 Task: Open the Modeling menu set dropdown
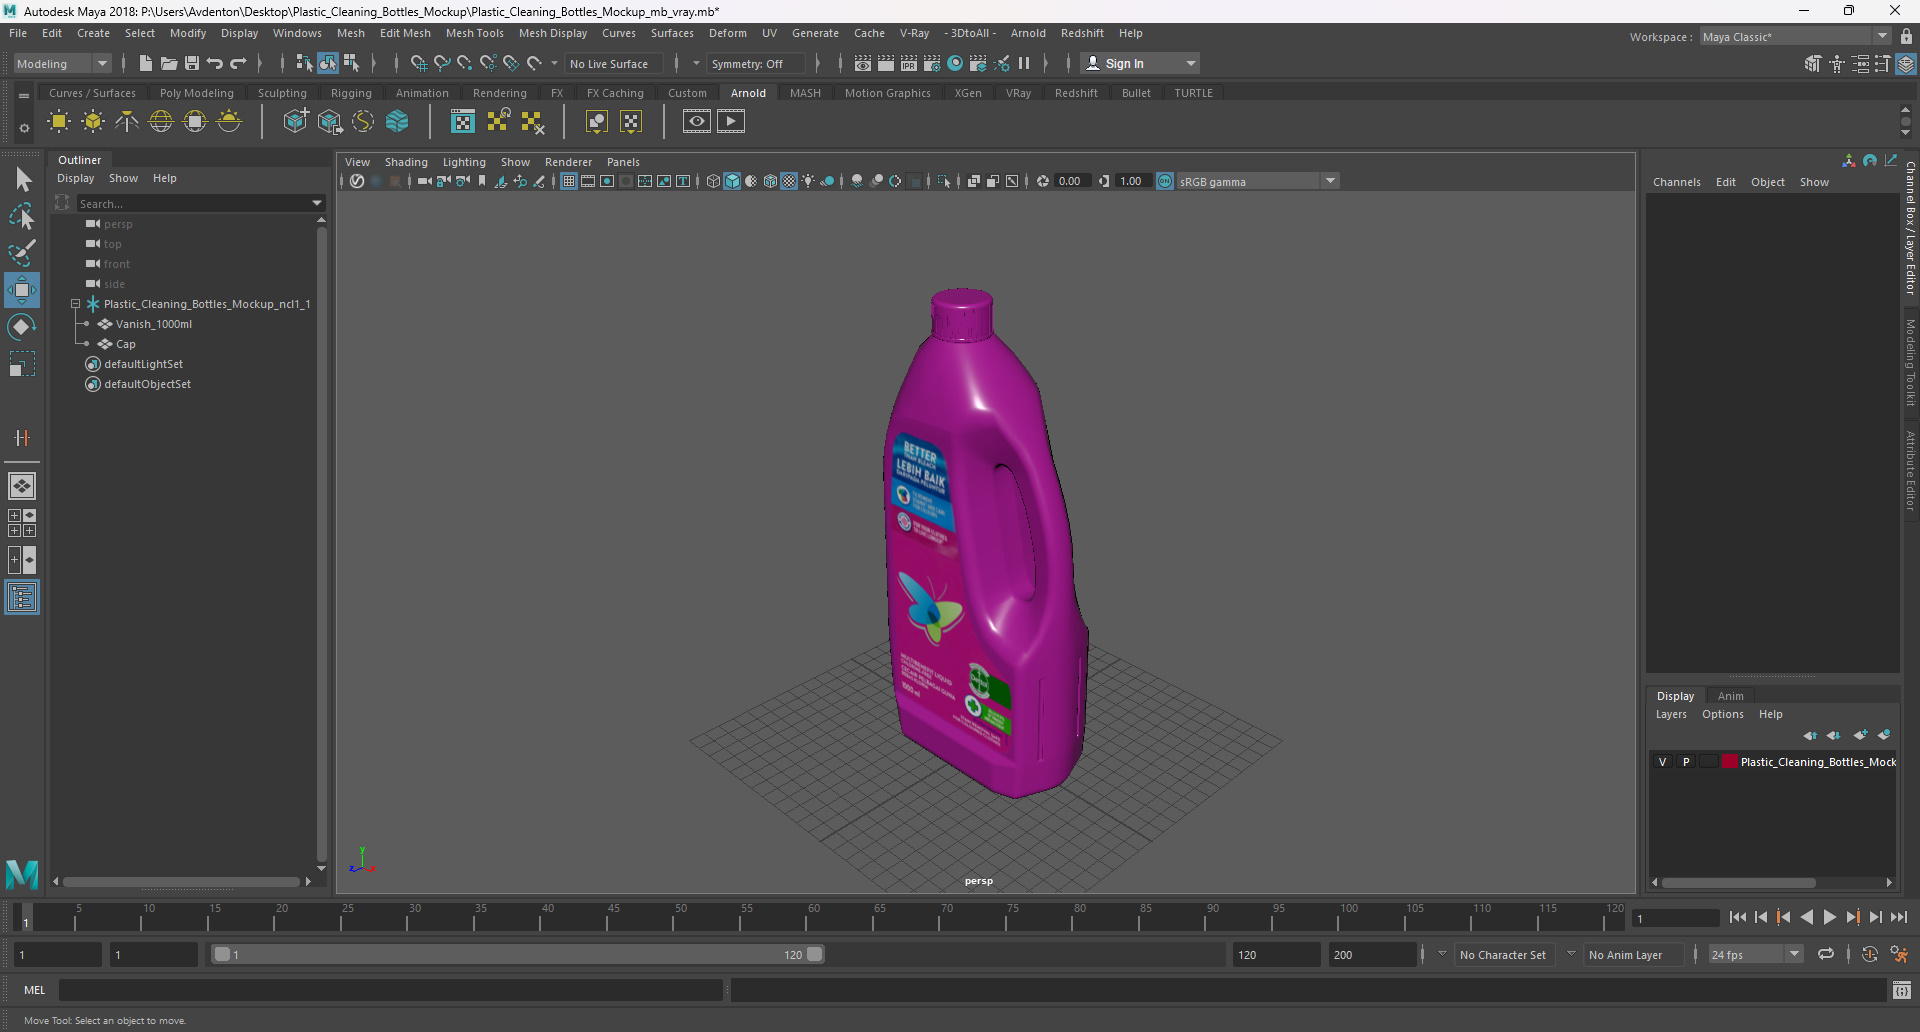(x=63, y=63)
